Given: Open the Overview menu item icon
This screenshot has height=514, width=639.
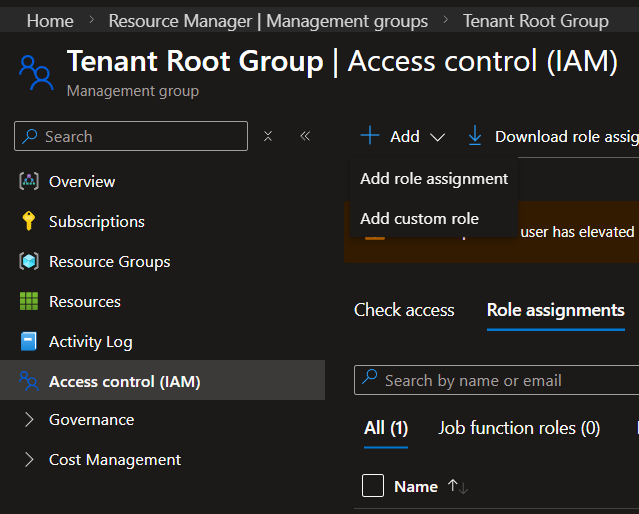Looking at the screenshot, I should pos(29,181).
